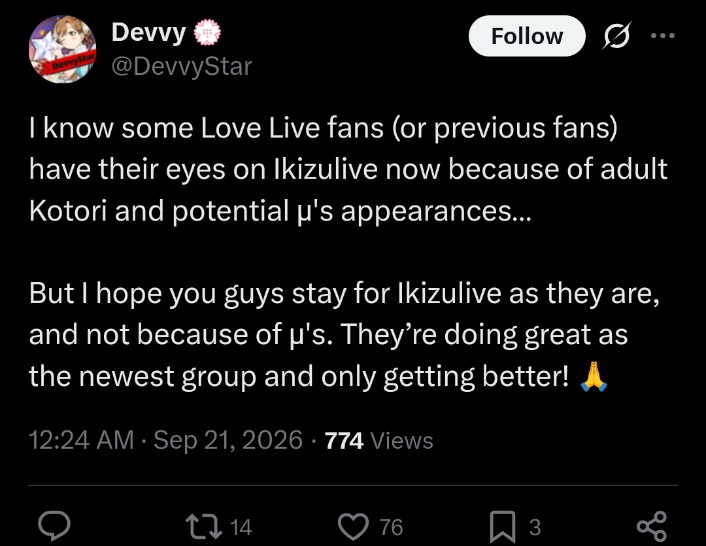The height and width of the screenshot is (546, 706).
Task: Repost the tweet with the retweet icon
Action: tap(204, 527)
